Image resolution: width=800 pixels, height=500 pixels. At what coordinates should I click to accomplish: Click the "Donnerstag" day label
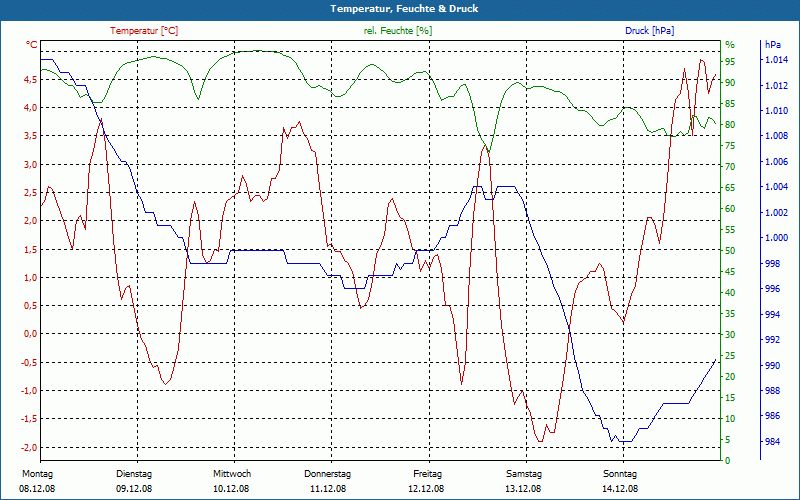(x=328, y=474)
